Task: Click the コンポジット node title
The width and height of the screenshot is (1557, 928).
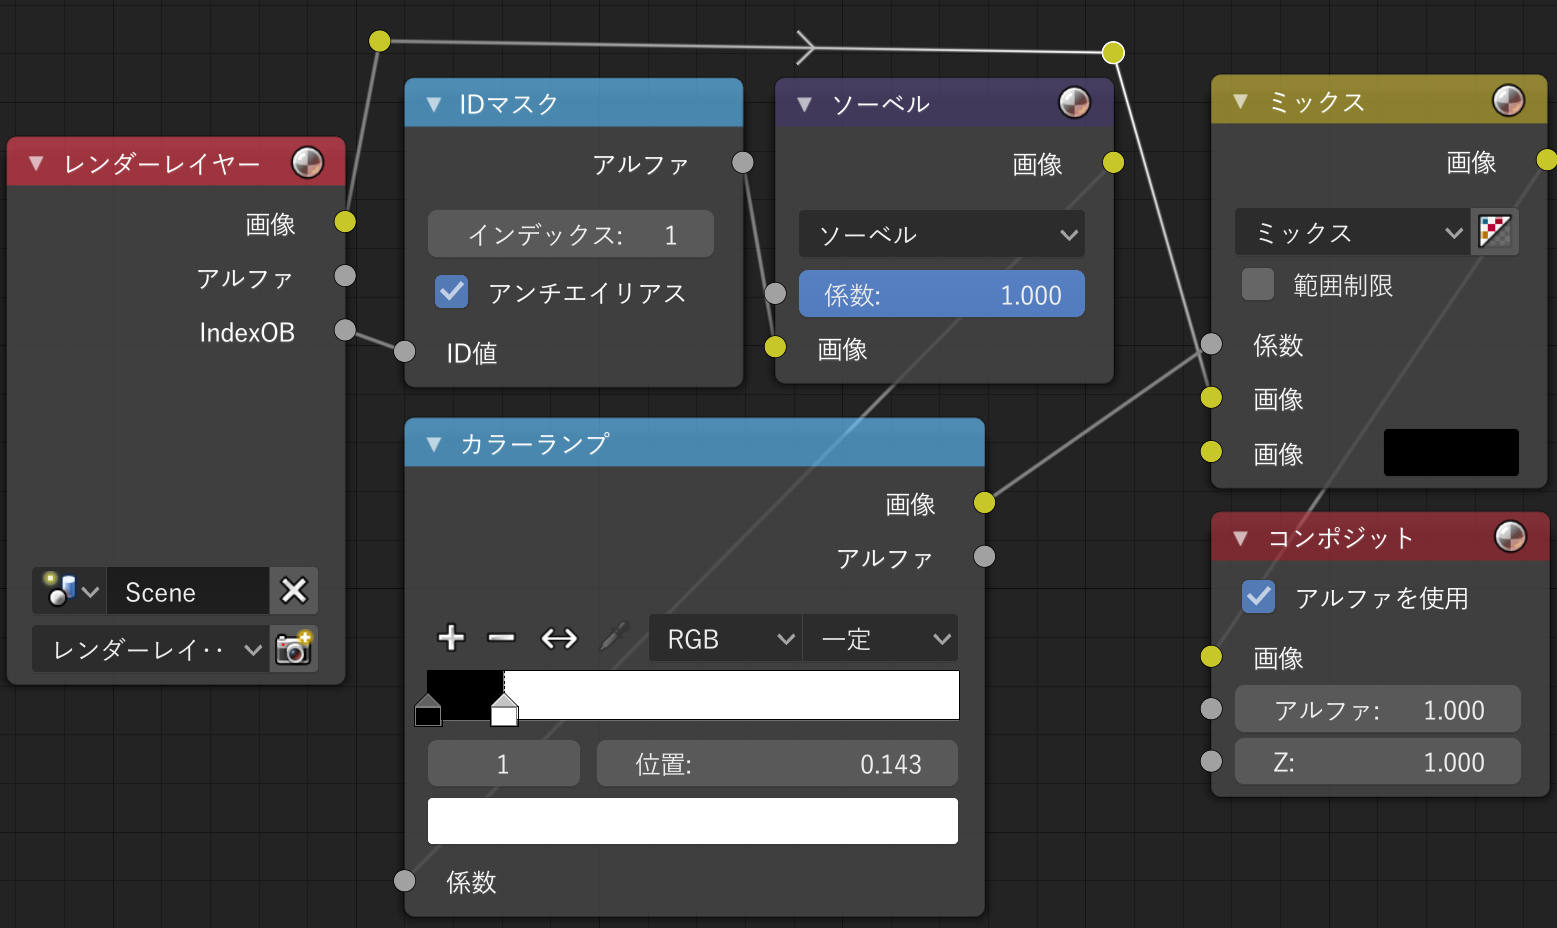Action: (1341, 538)
